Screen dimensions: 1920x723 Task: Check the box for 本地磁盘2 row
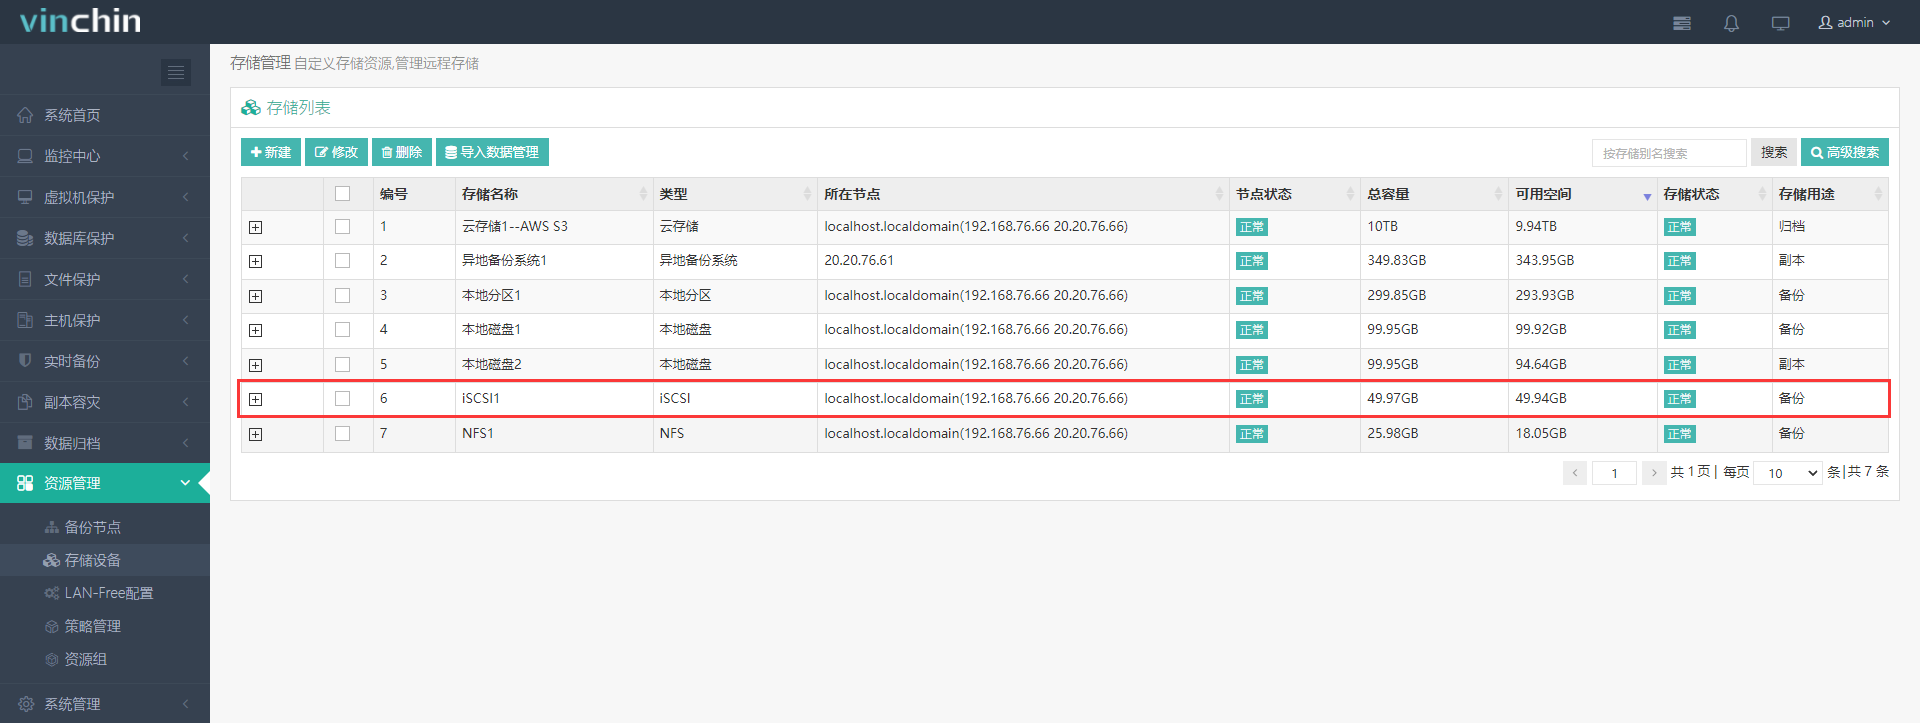(342, 365)
